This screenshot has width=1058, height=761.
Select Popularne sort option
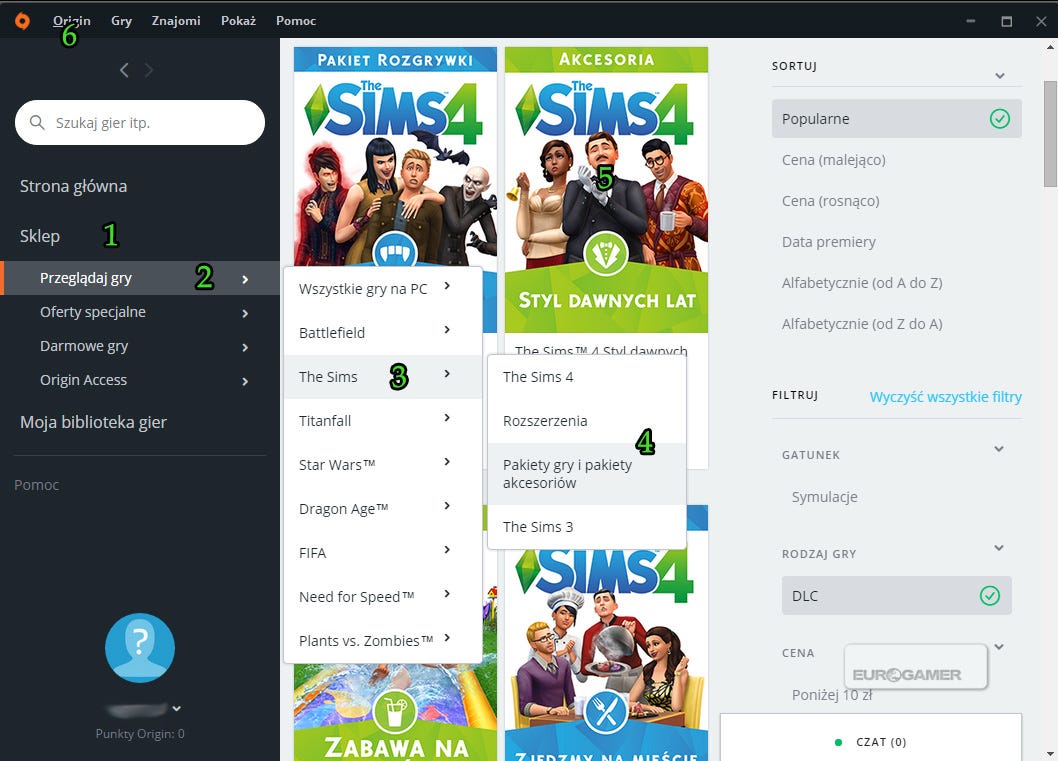pyautogui.click(x=897, y=119)
